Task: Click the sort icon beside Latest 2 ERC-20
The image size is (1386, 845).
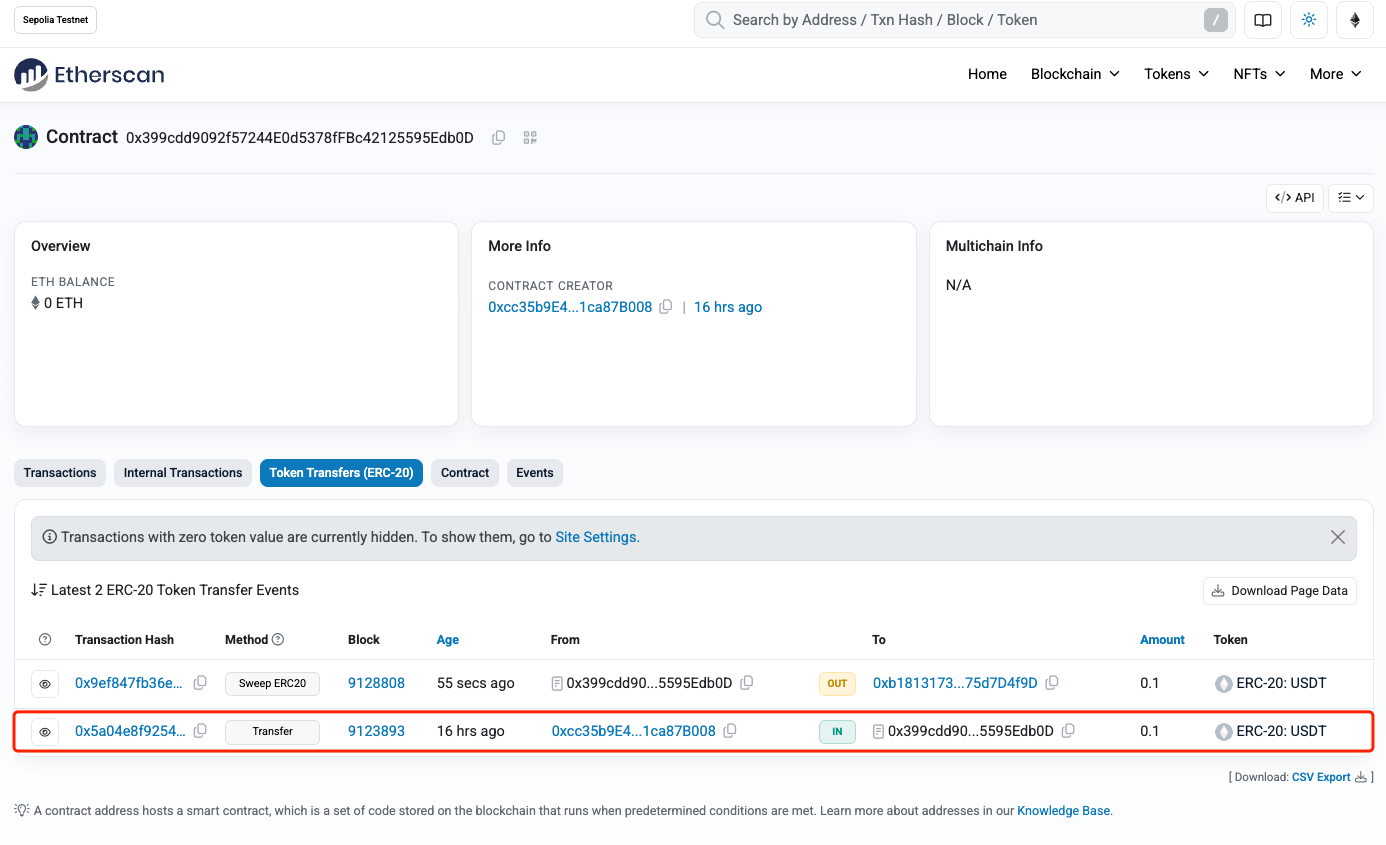Action: coord(38,590)
